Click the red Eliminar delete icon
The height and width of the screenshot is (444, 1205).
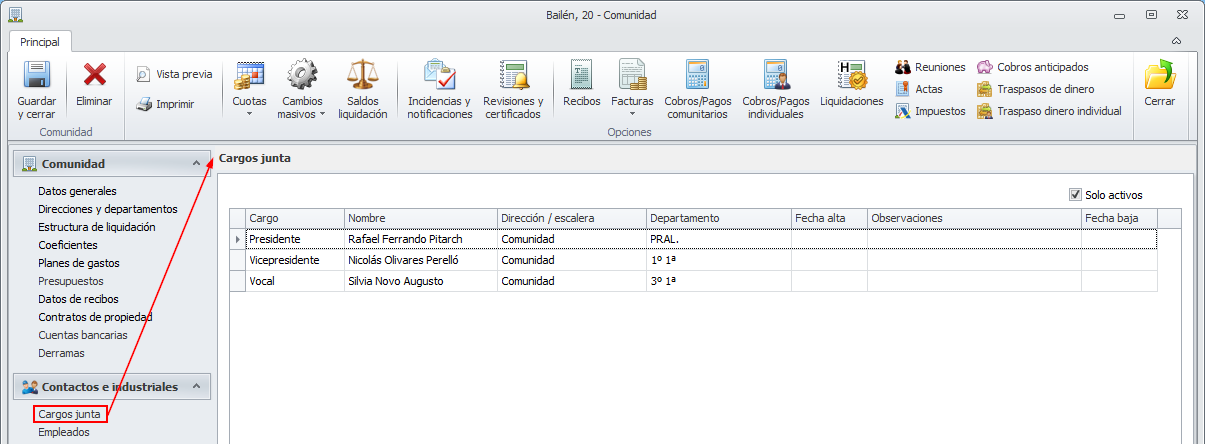click(95, 76)
